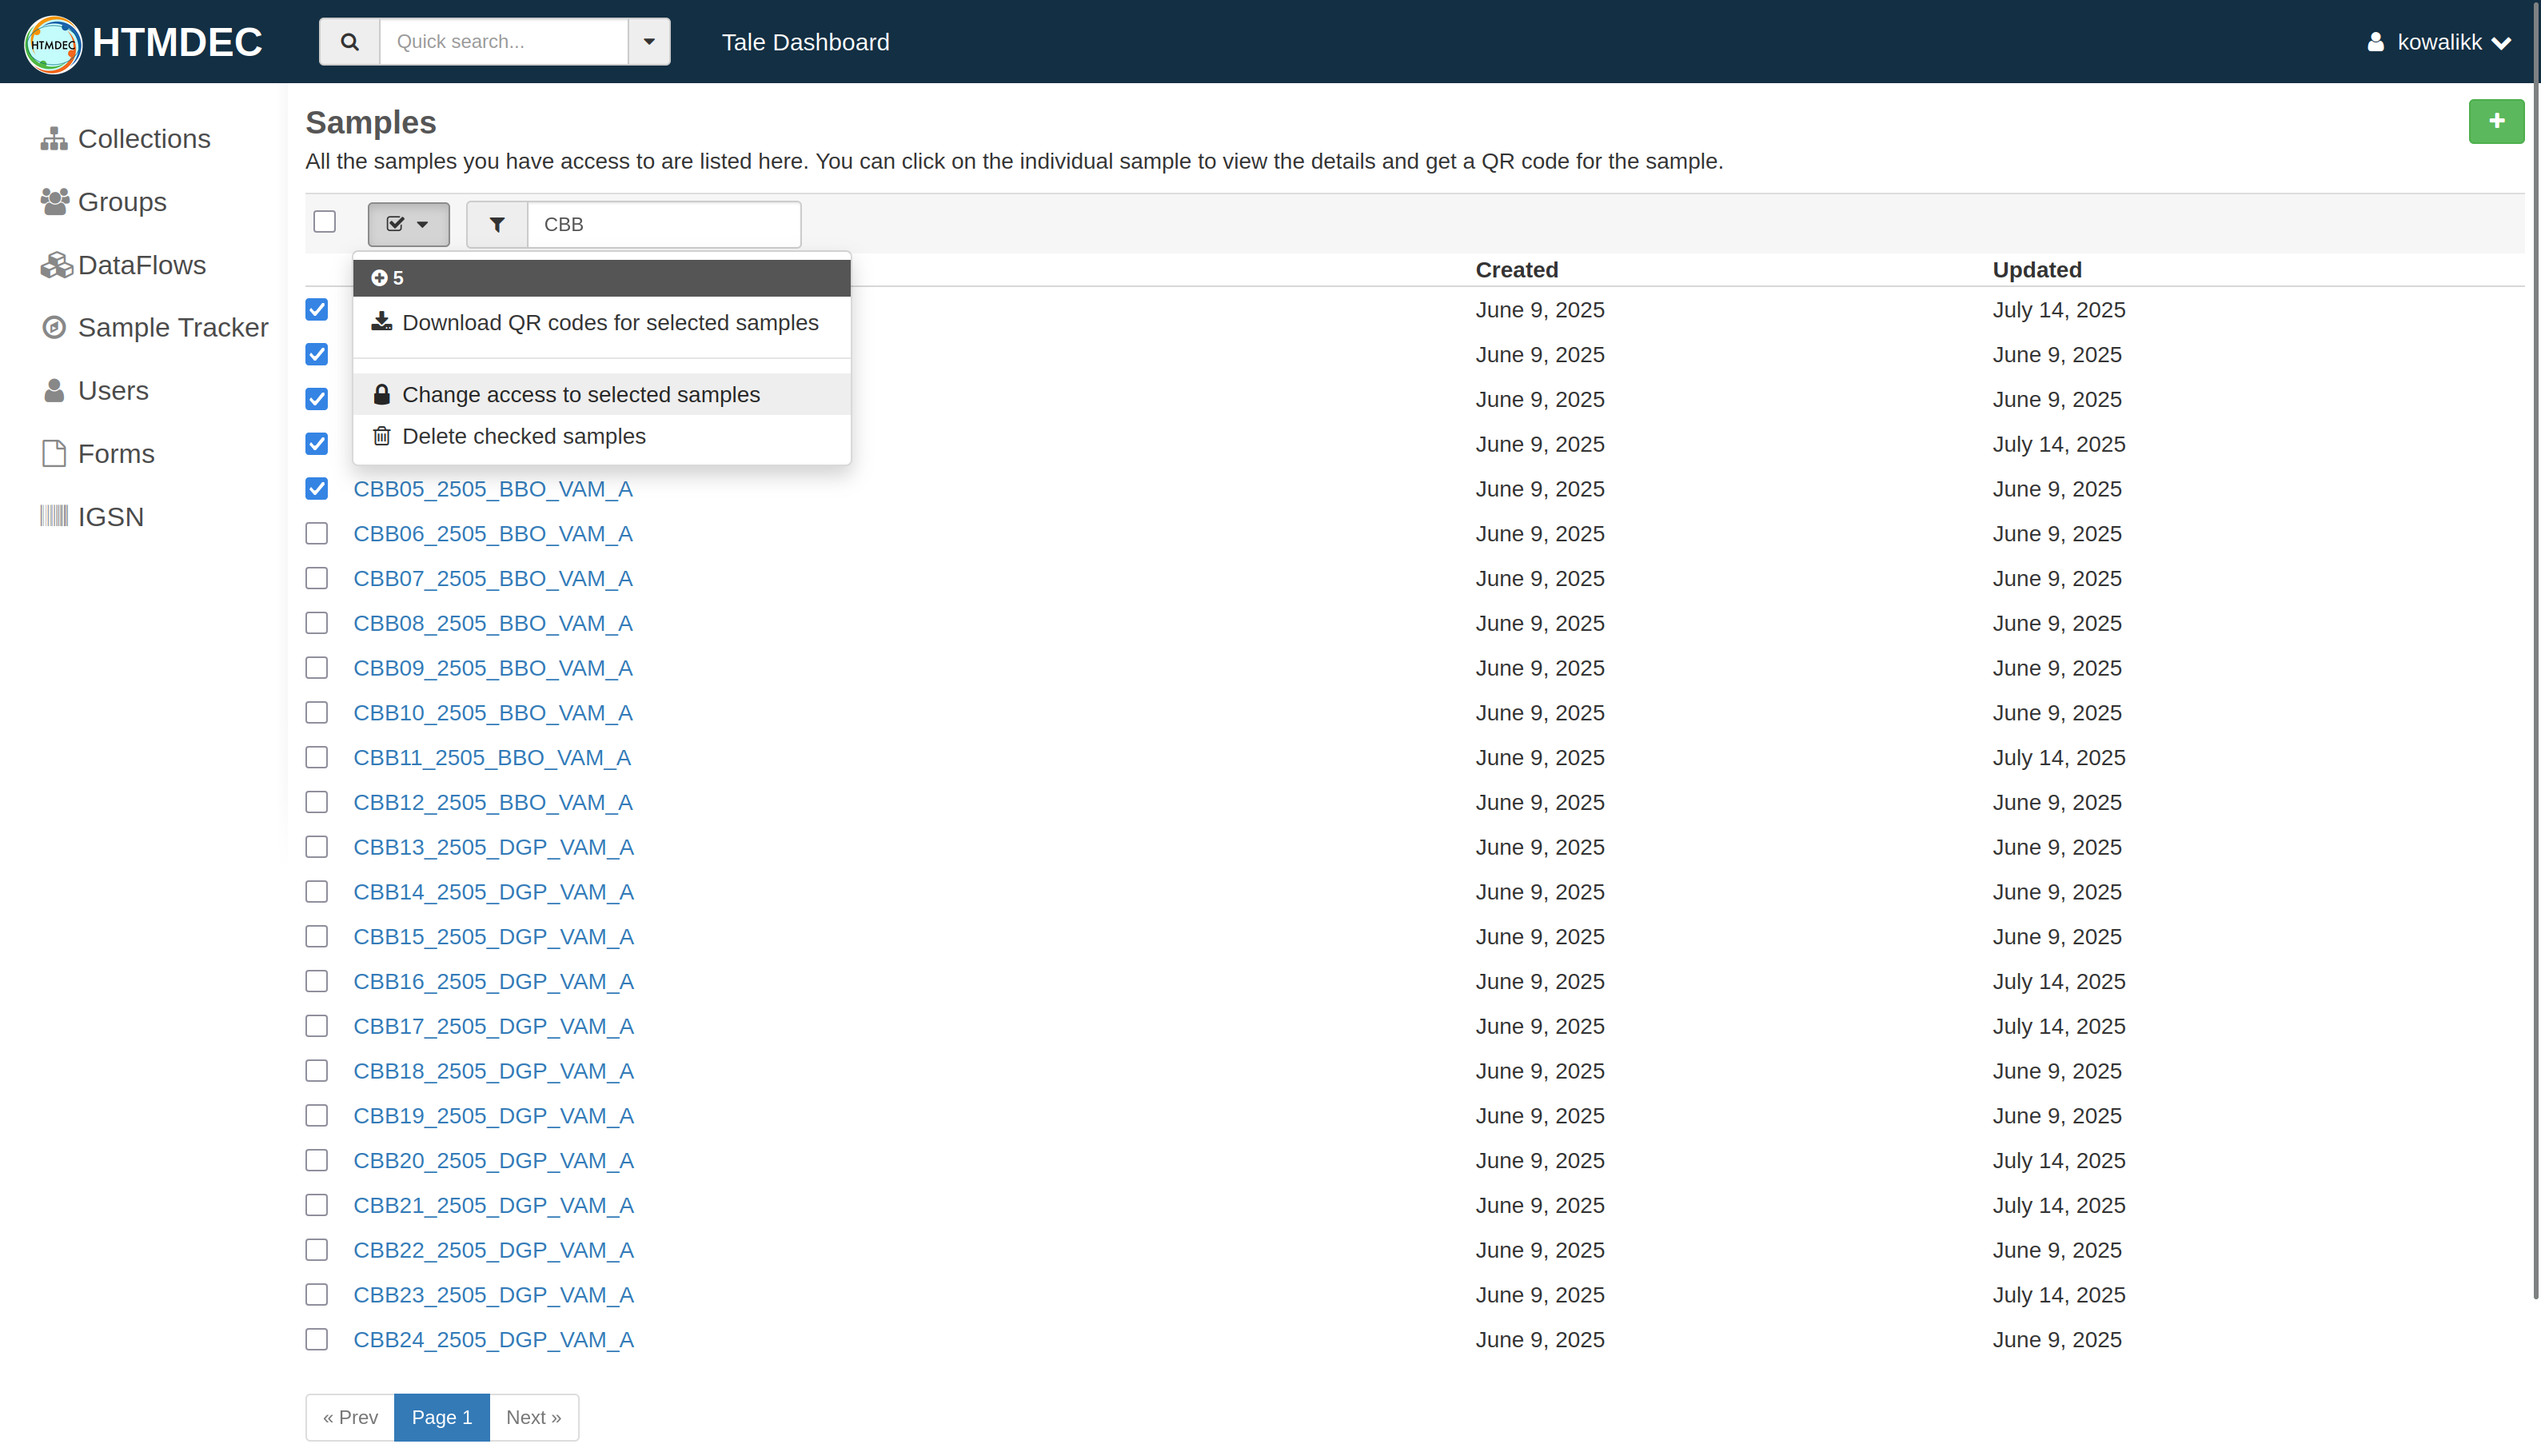Open the quick search magnifier icon
The height and width of the screenshot is (1456, 2541).
coord(349,41)
